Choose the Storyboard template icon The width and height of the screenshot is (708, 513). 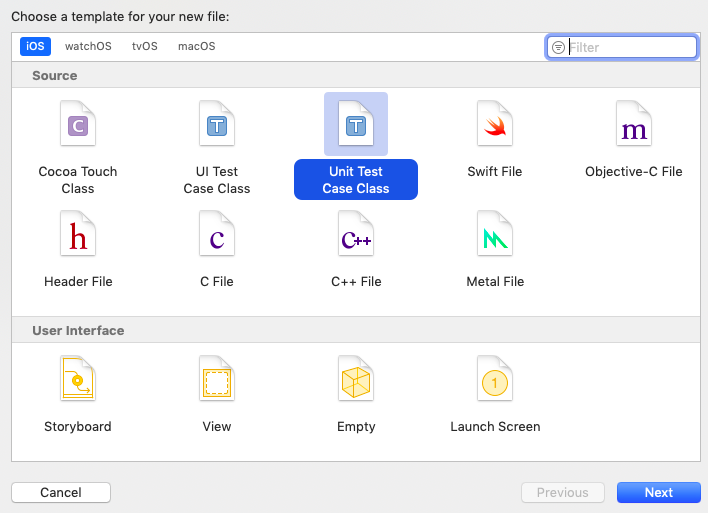pos(78,378)
